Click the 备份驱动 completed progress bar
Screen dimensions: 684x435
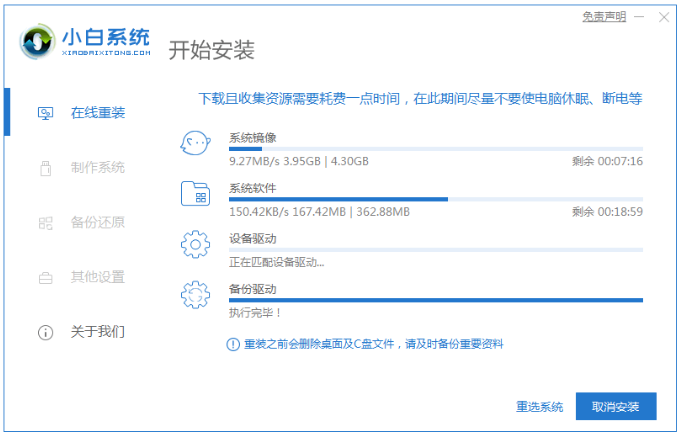[x=435, y=299]
